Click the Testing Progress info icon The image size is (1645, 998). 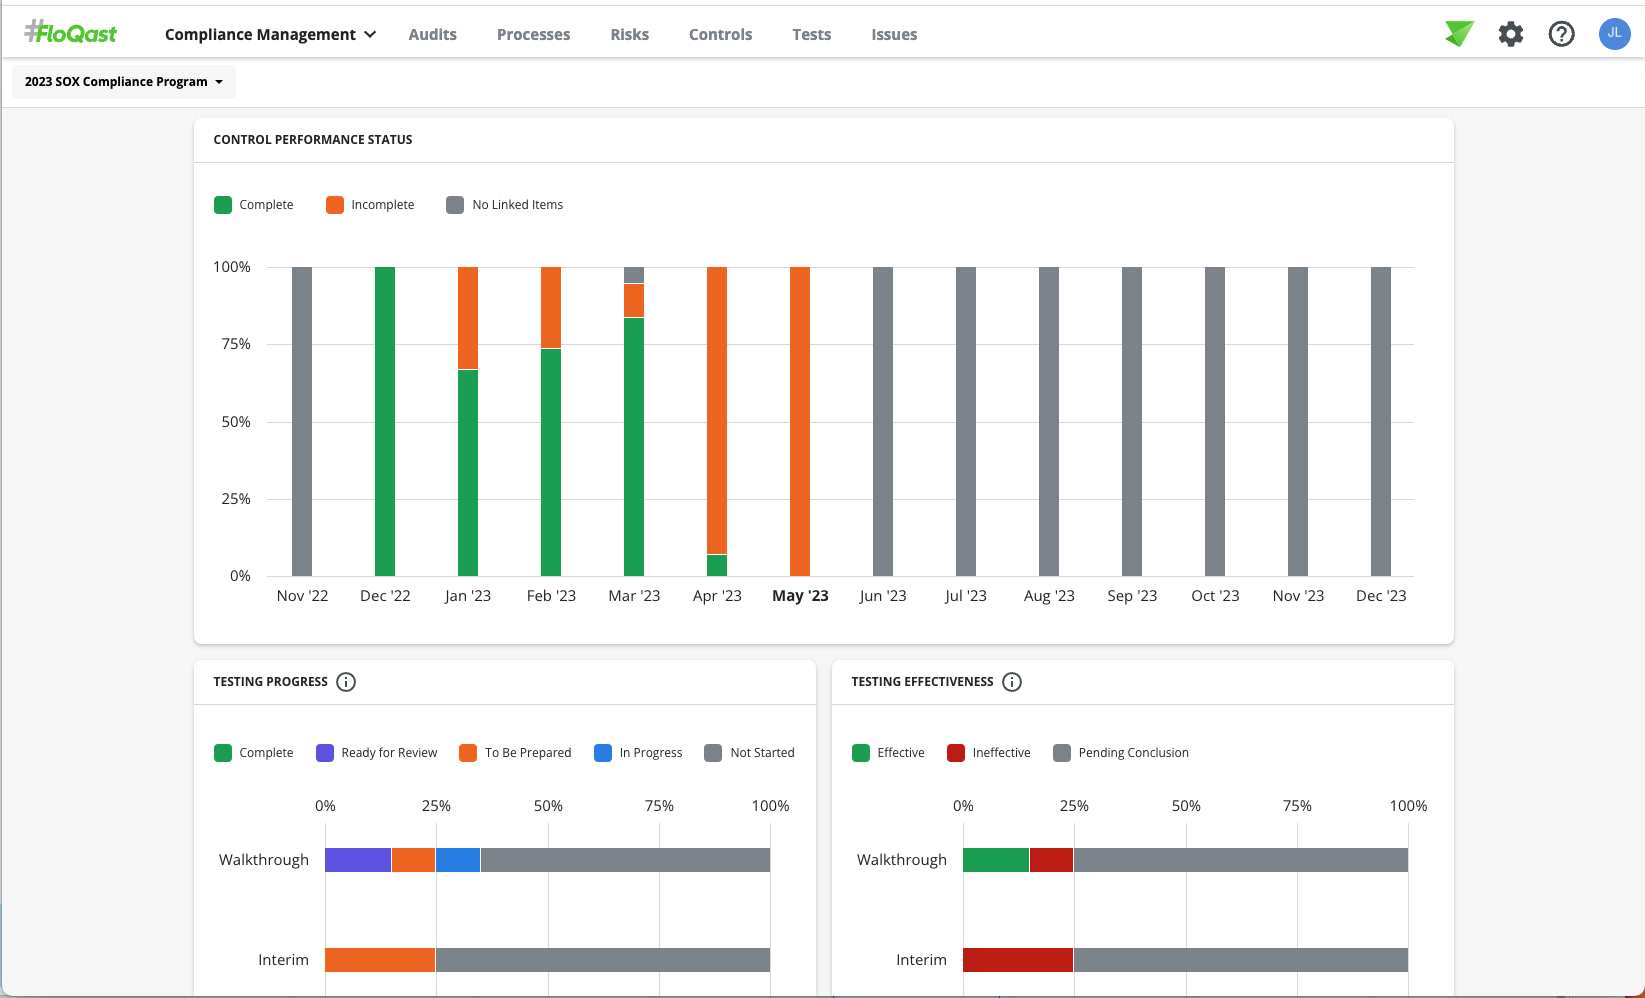tap(346, 681)
